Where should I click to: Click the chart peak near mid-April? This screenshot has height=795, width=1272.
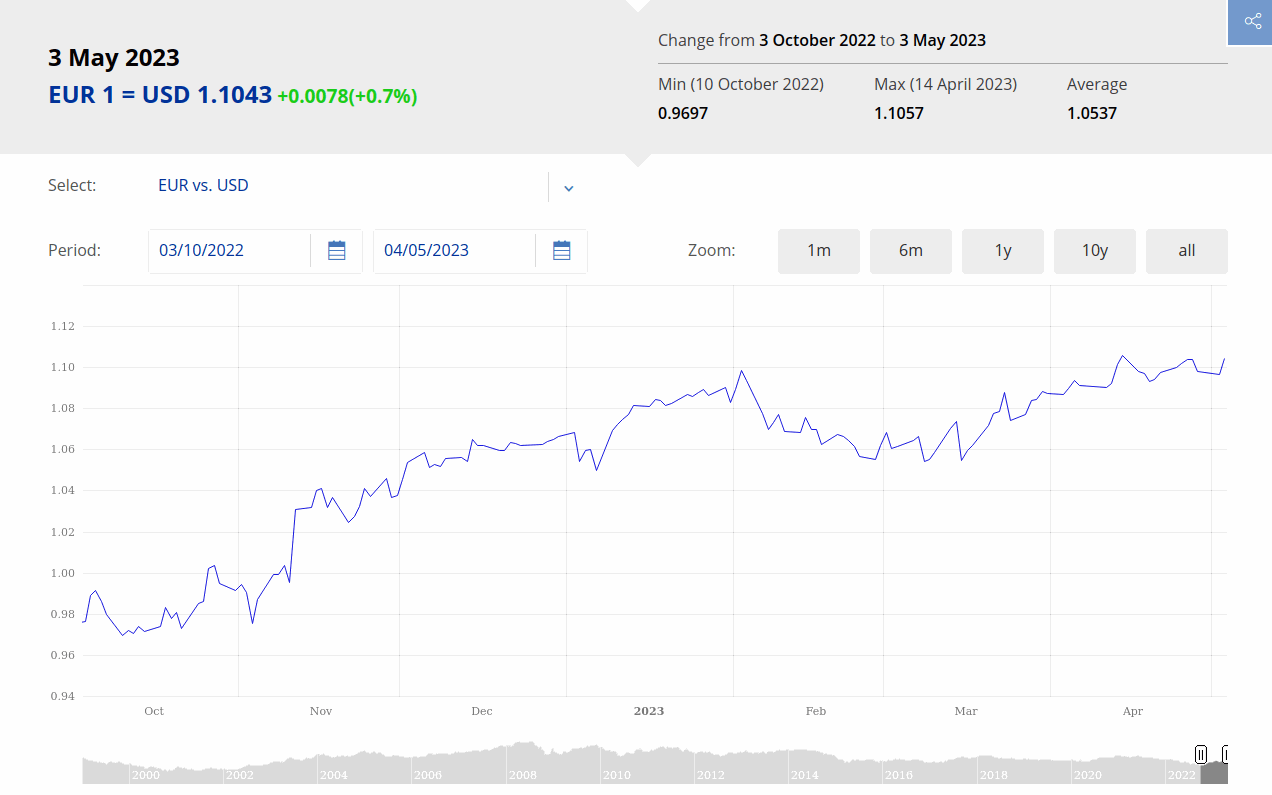tap(1122, 356)
